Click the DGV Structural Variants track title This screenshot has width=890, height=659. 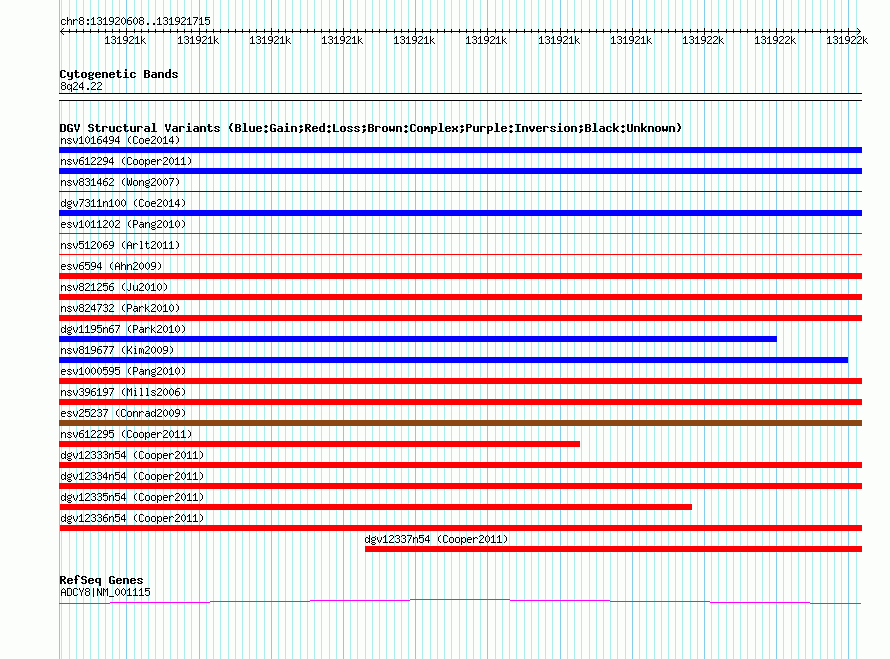(371, 128)
